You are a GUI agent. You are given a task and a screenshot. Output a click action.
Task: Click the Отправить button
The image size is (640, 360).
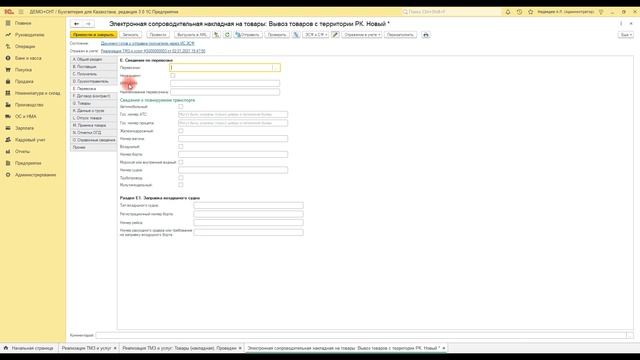tap(248, 35)
